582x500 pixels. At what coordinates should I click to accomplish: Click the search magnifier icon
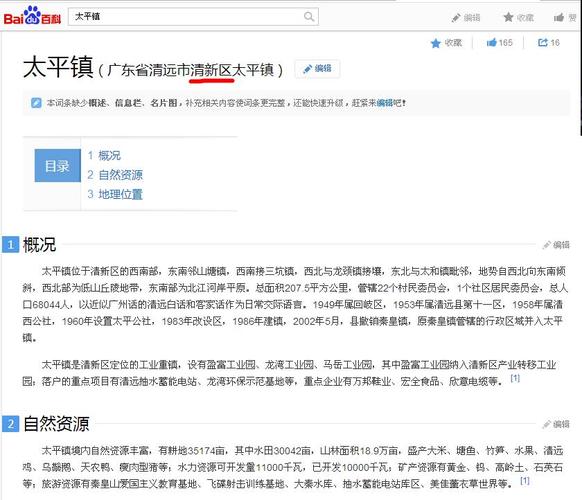[x=309, y=17]
